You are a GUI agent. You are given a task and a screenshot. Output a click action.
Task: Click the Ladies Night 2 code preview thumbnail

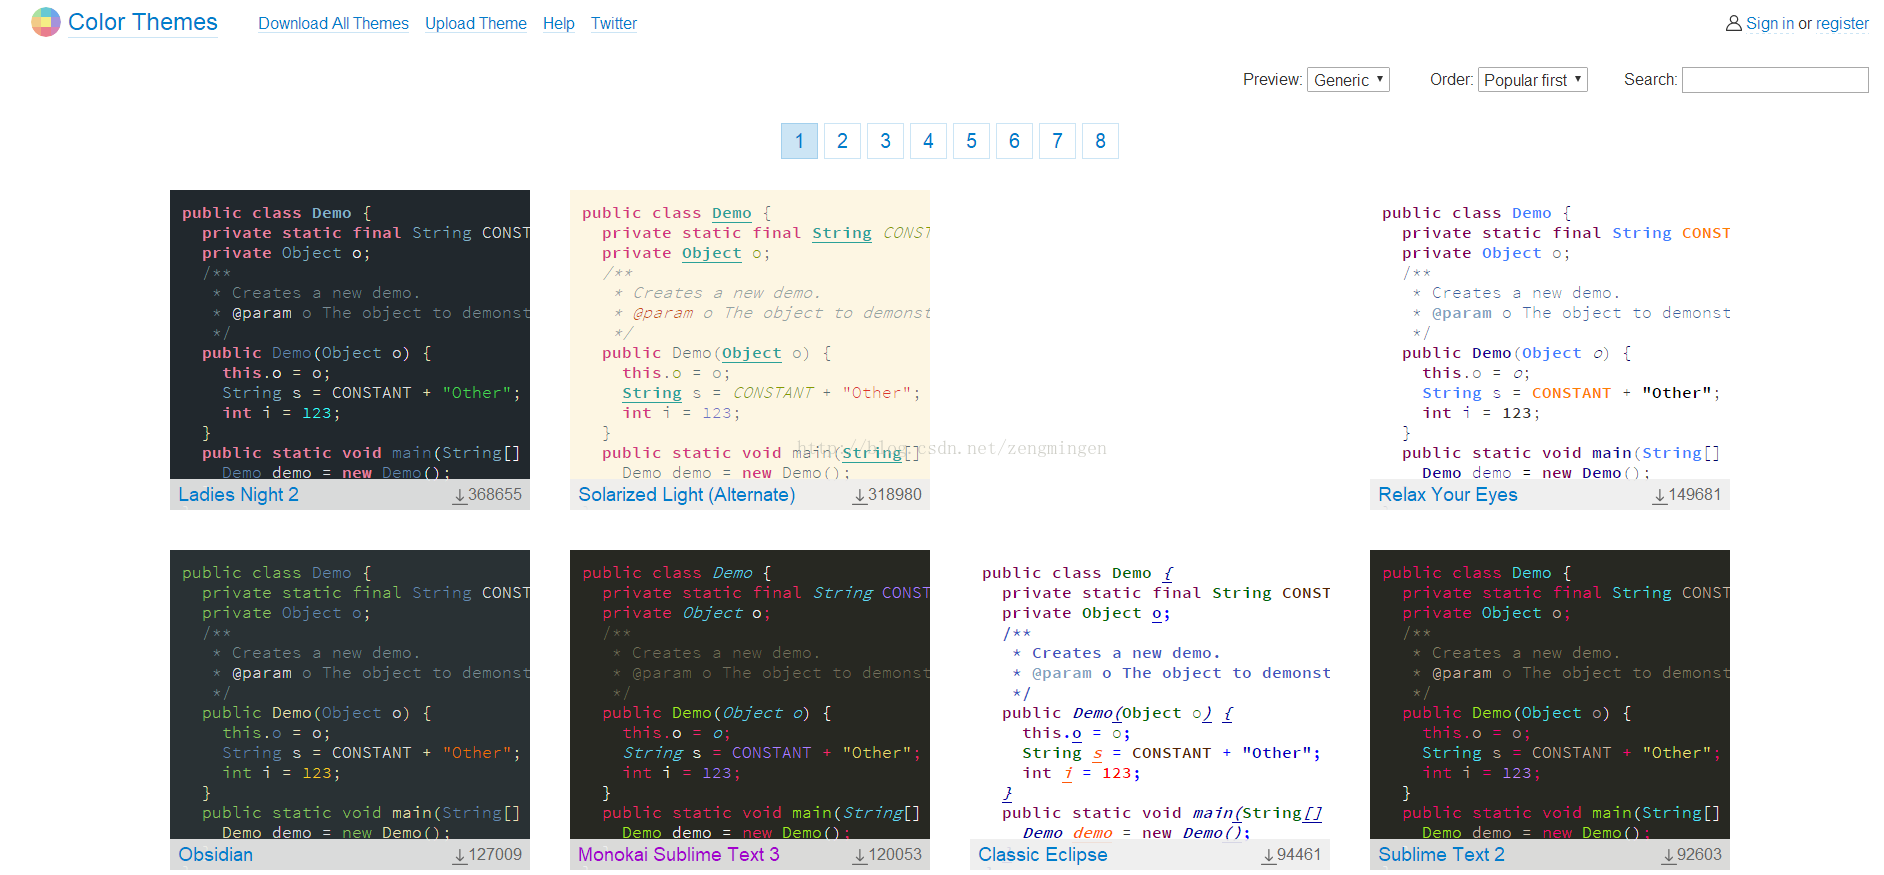tap(350, 335)
